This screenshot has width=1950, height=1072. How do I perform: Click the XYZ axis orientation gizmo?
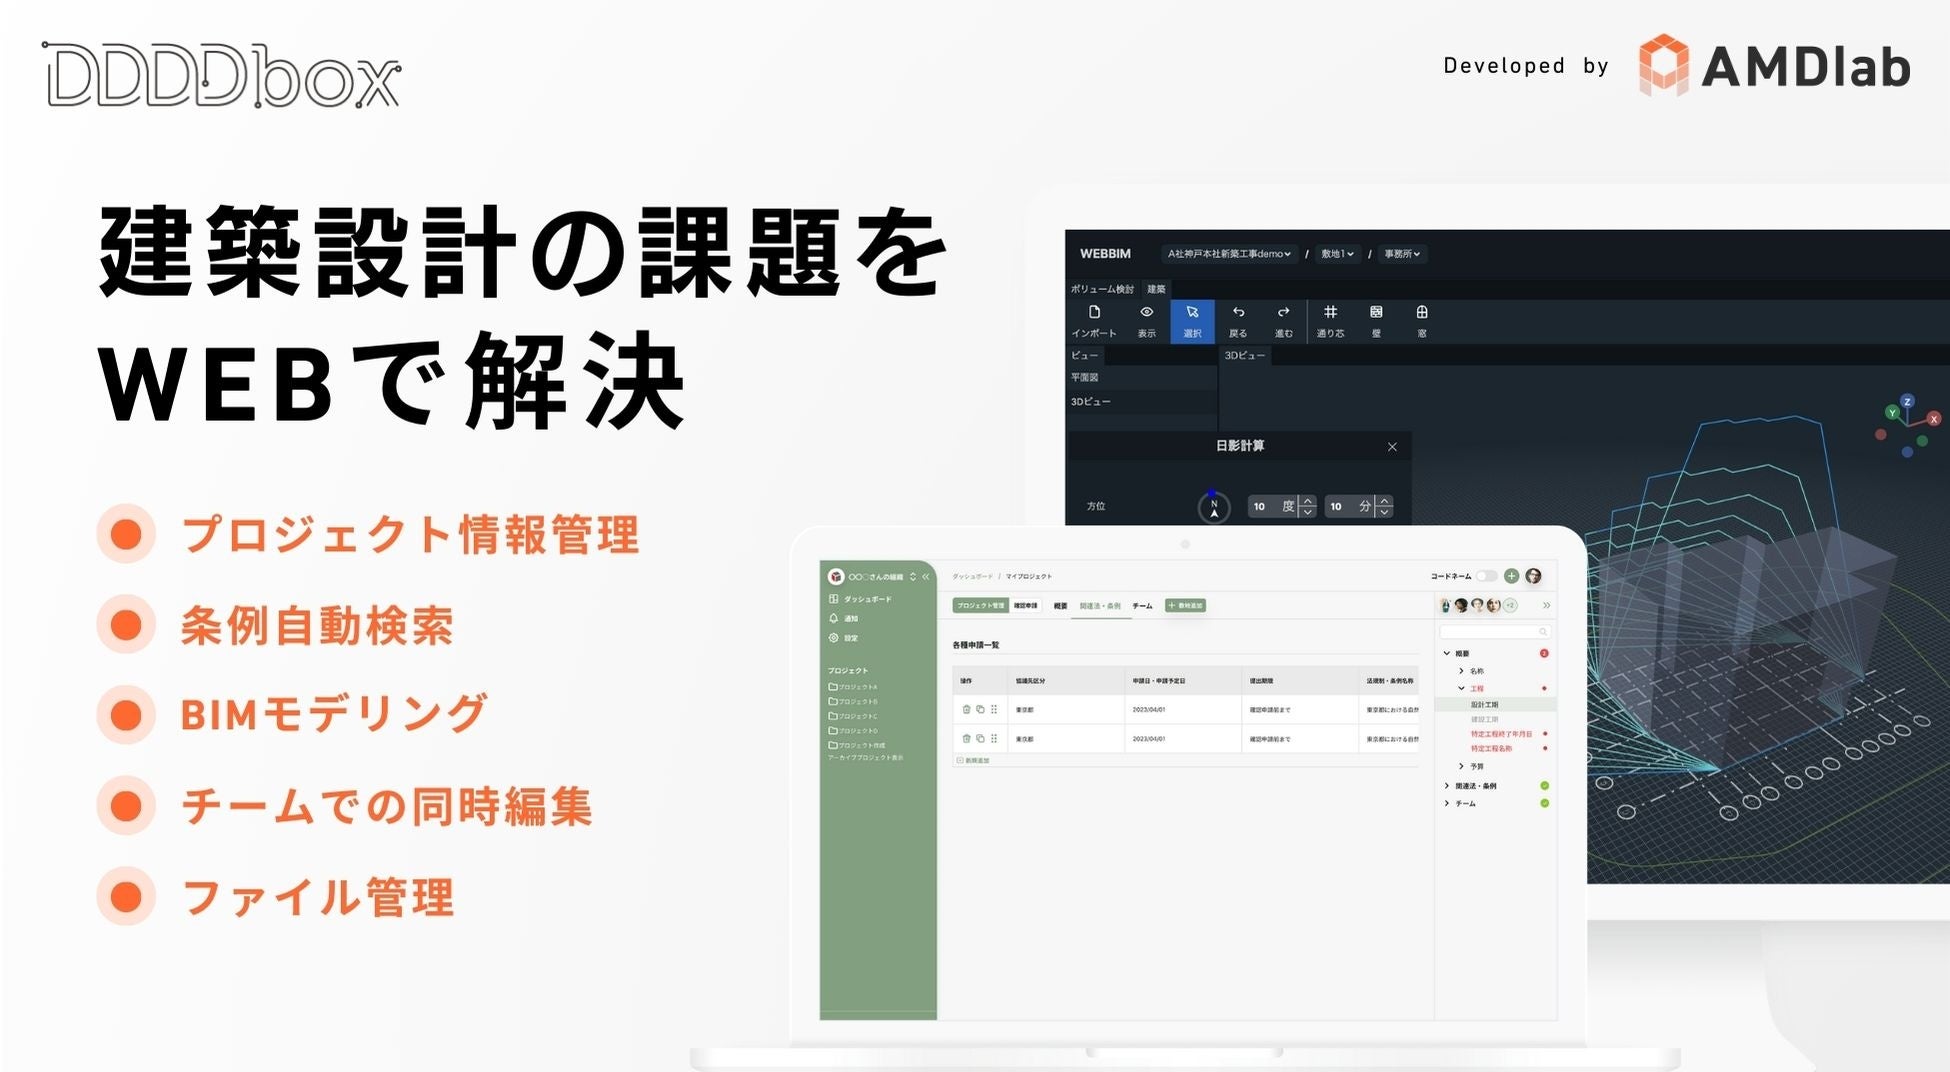tap(1907, 425)
